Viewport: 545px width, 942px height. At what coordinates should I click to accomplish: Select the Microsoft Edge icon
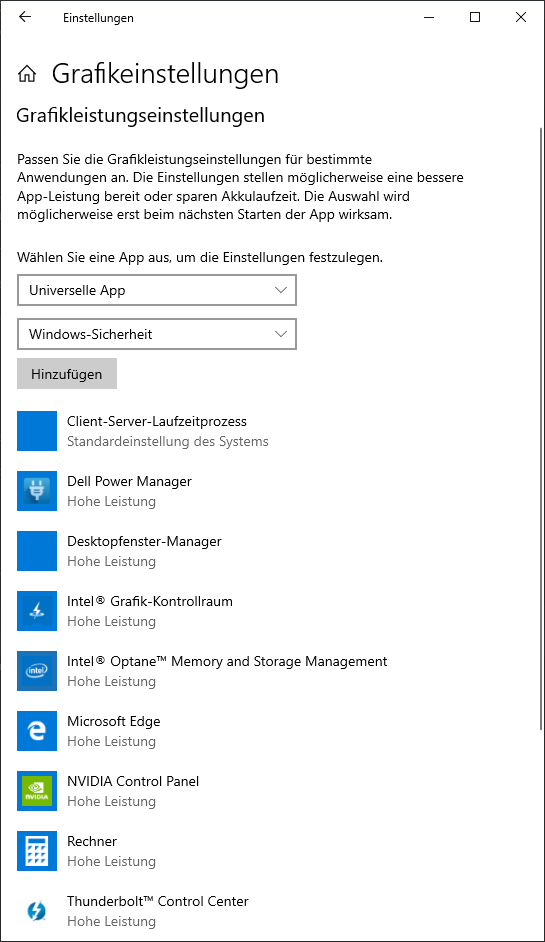(37, 731)
